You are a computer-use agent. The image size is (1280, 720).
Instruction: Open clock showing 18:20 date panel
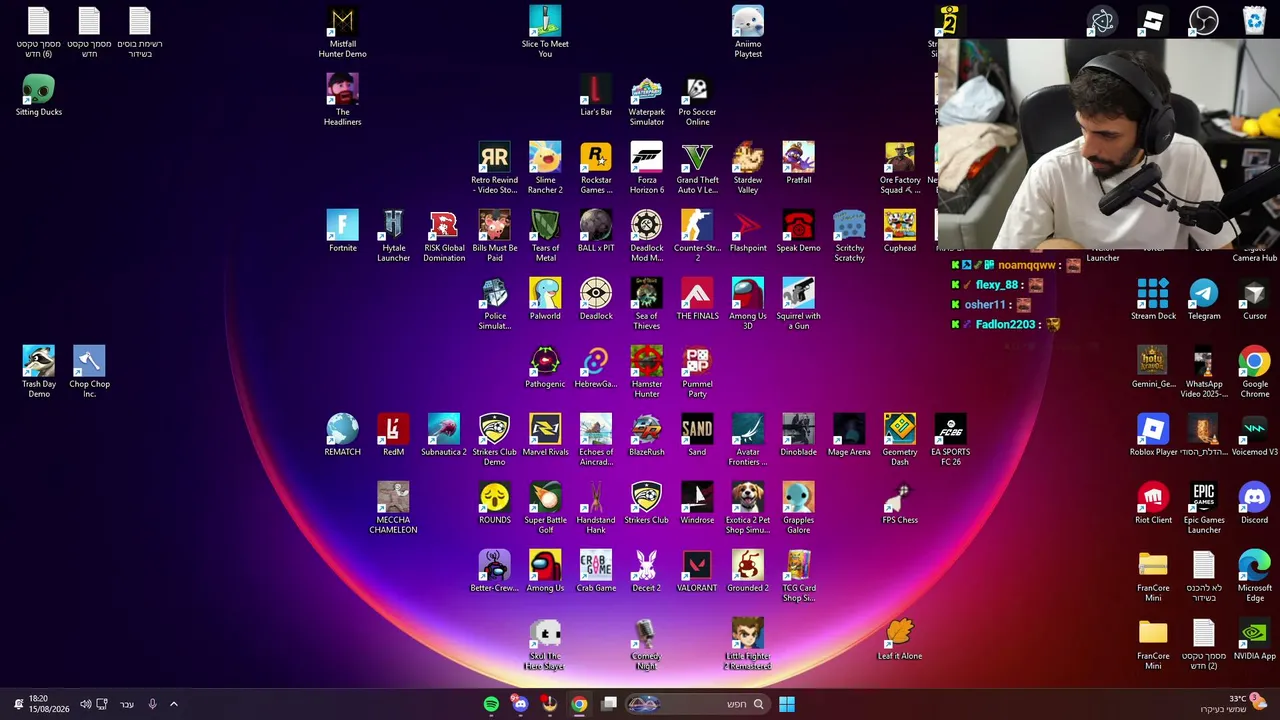click(49, 704)
